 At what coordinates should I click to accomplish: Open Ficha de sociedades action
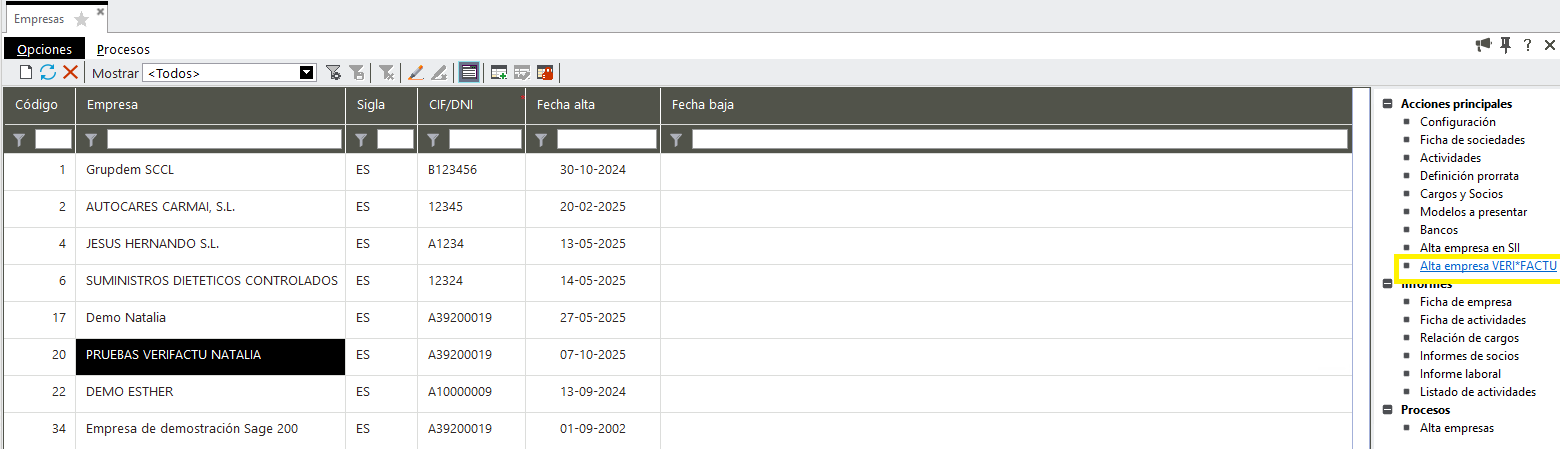(x=1472, y=140)
